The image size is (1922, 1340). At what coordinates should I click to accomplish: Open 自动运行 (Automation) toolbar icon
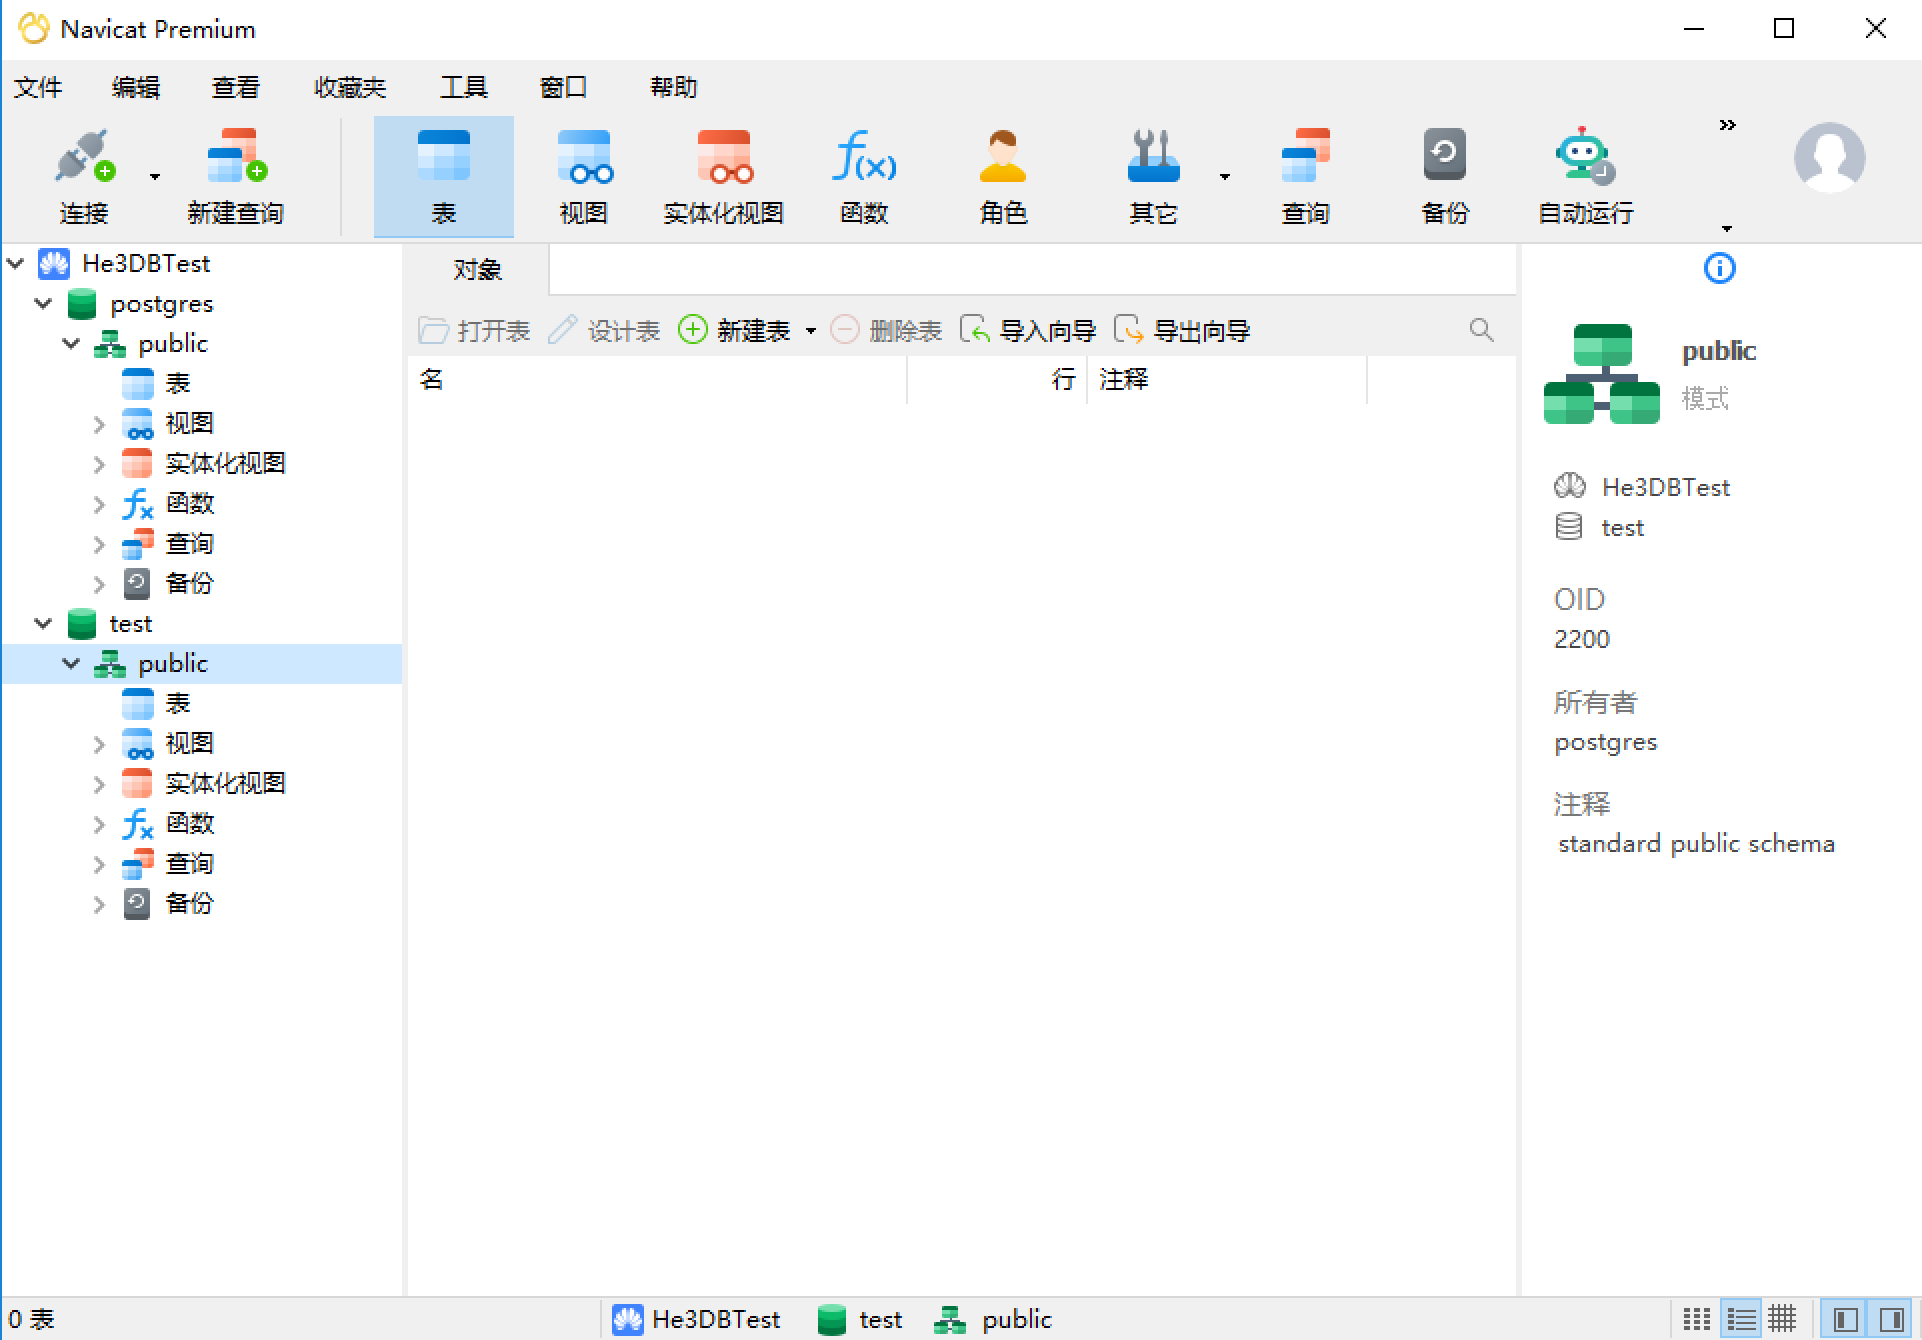(x=1584, y=175)
